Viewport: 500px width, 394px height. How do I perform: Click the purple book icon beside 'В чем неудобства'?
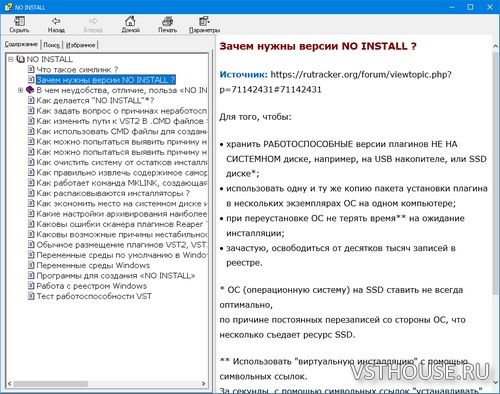[30, 90]
